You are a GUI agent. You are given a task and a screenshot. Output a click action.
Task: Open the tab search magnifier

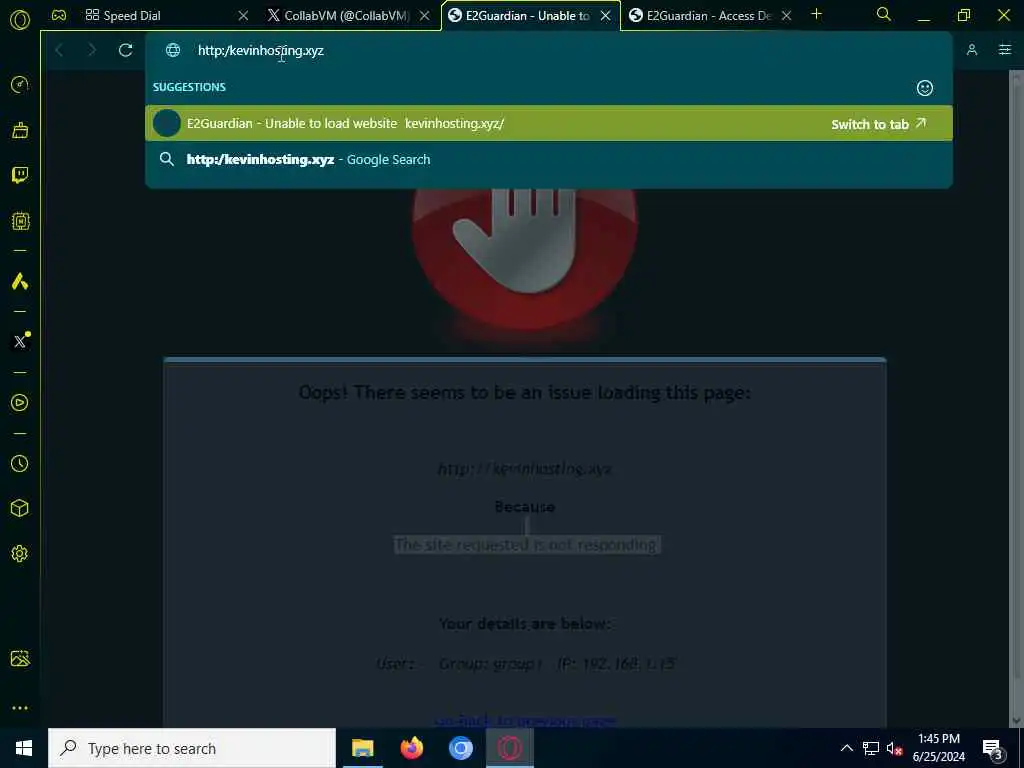(884, 14)
